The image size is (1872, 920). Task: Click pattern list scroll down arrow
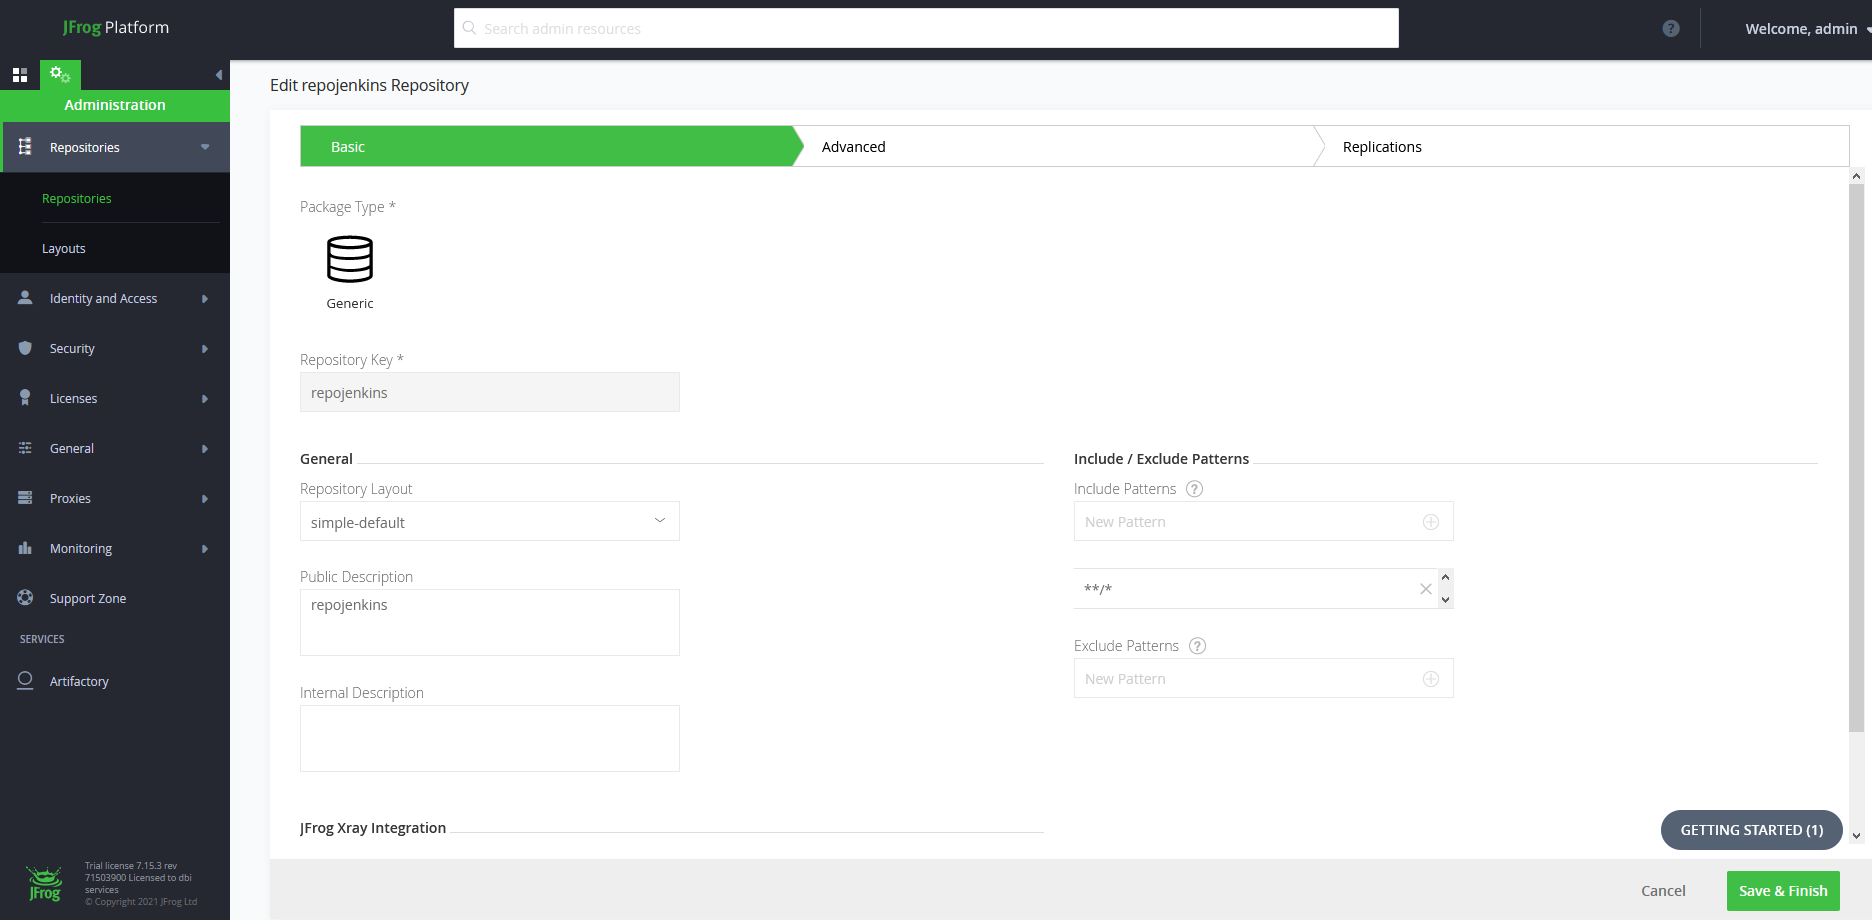(x=1445, y=600)
